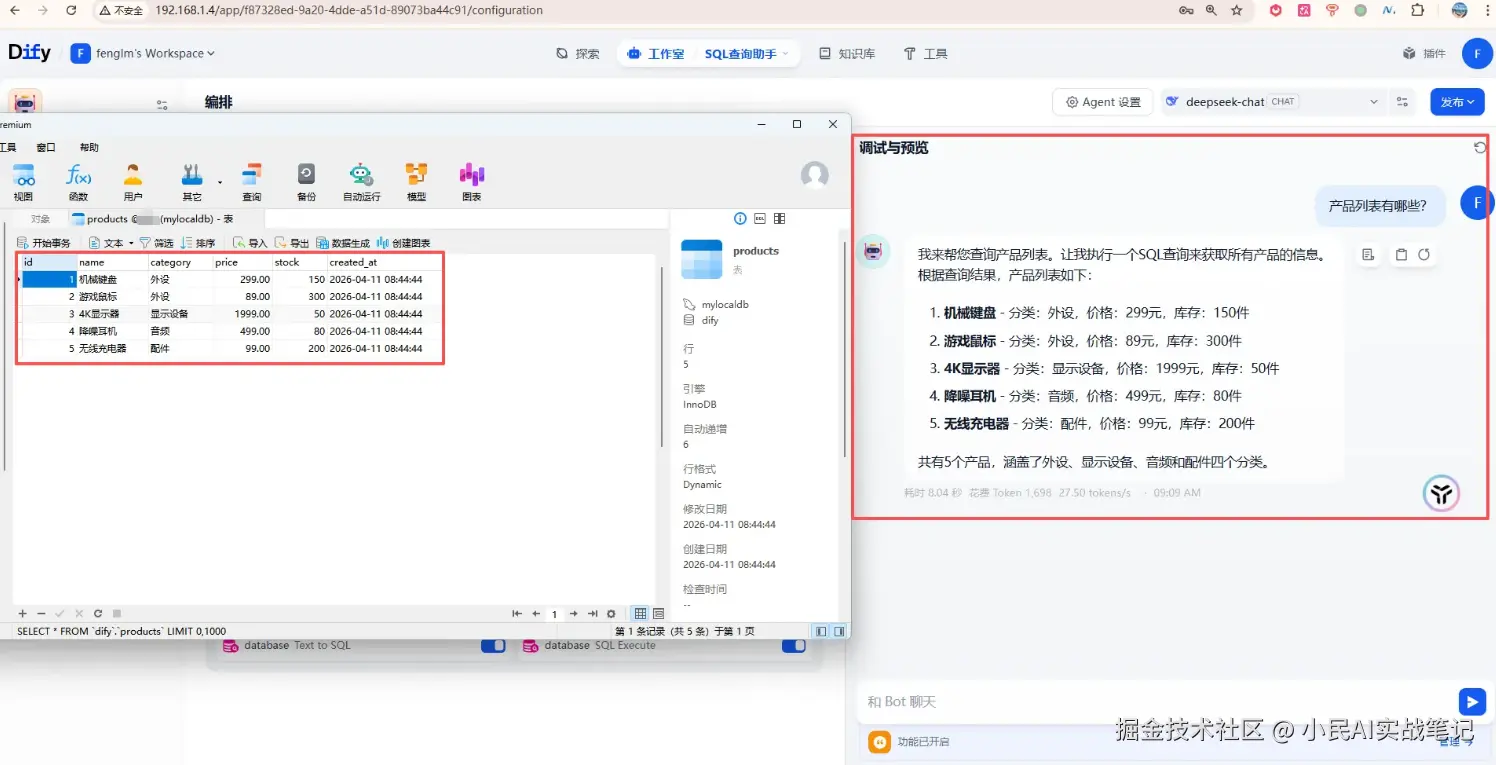
Task: Open the 函数 f(x) tool in Navicat
Action: tap(78, 183)
